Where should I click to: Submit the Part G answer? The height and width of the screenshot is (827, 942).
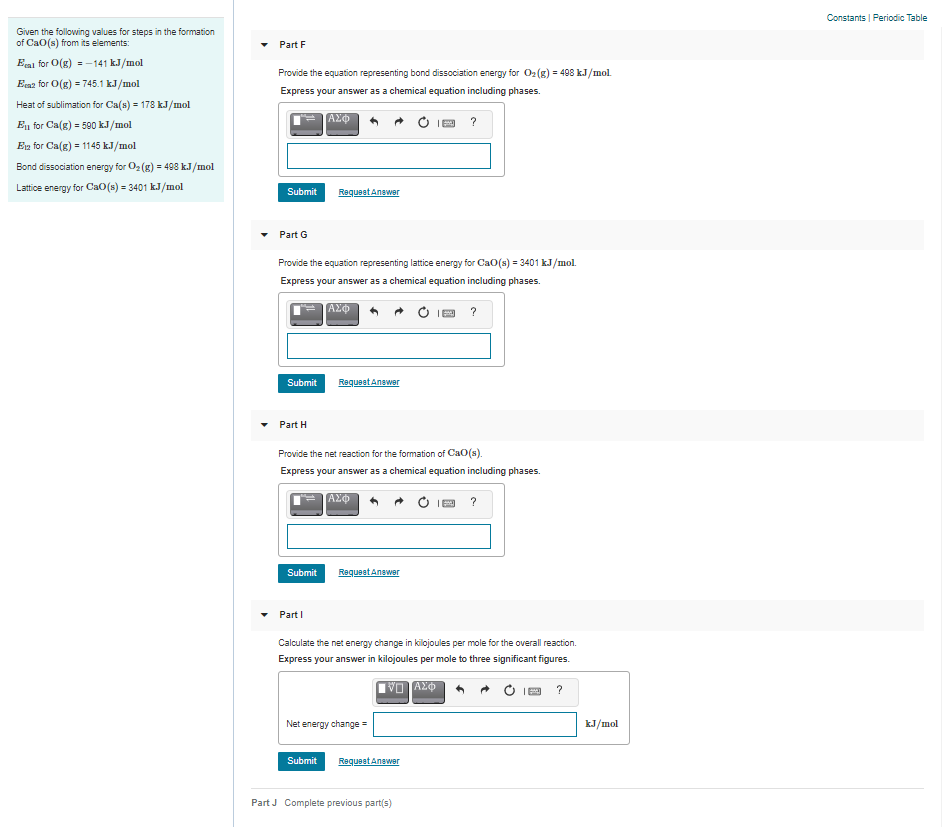pos(302,383)
